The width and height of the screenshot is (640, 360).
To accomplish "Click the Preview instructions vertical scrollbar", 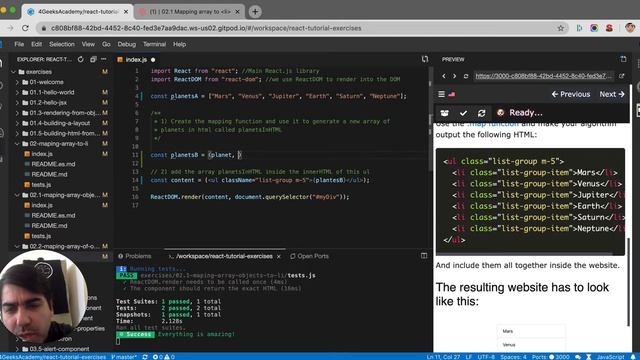I will tap(628, 282).
